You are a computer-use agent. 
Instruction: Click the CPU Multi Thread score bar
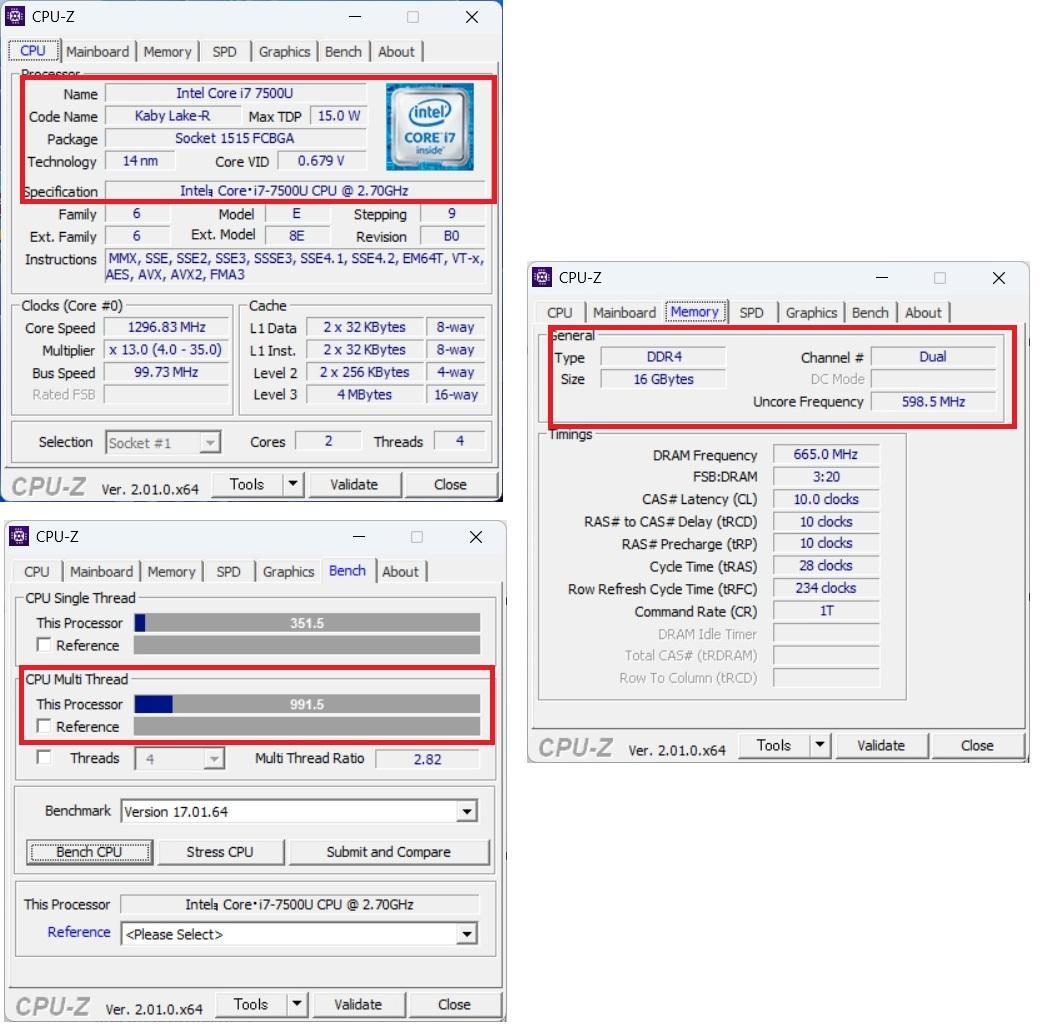coord(306,704)
